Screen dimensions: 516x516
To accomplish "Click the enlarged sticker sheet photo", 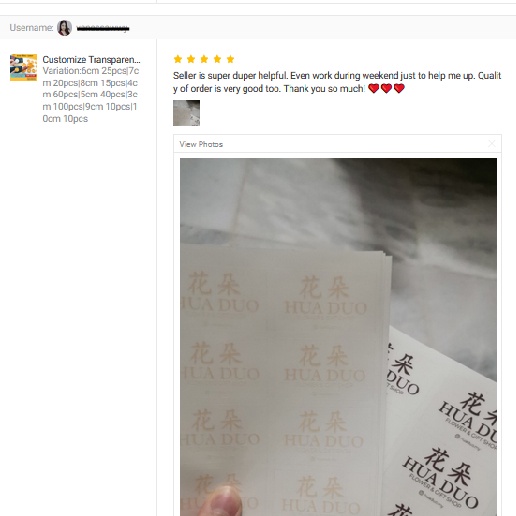I will coord(338,337).
